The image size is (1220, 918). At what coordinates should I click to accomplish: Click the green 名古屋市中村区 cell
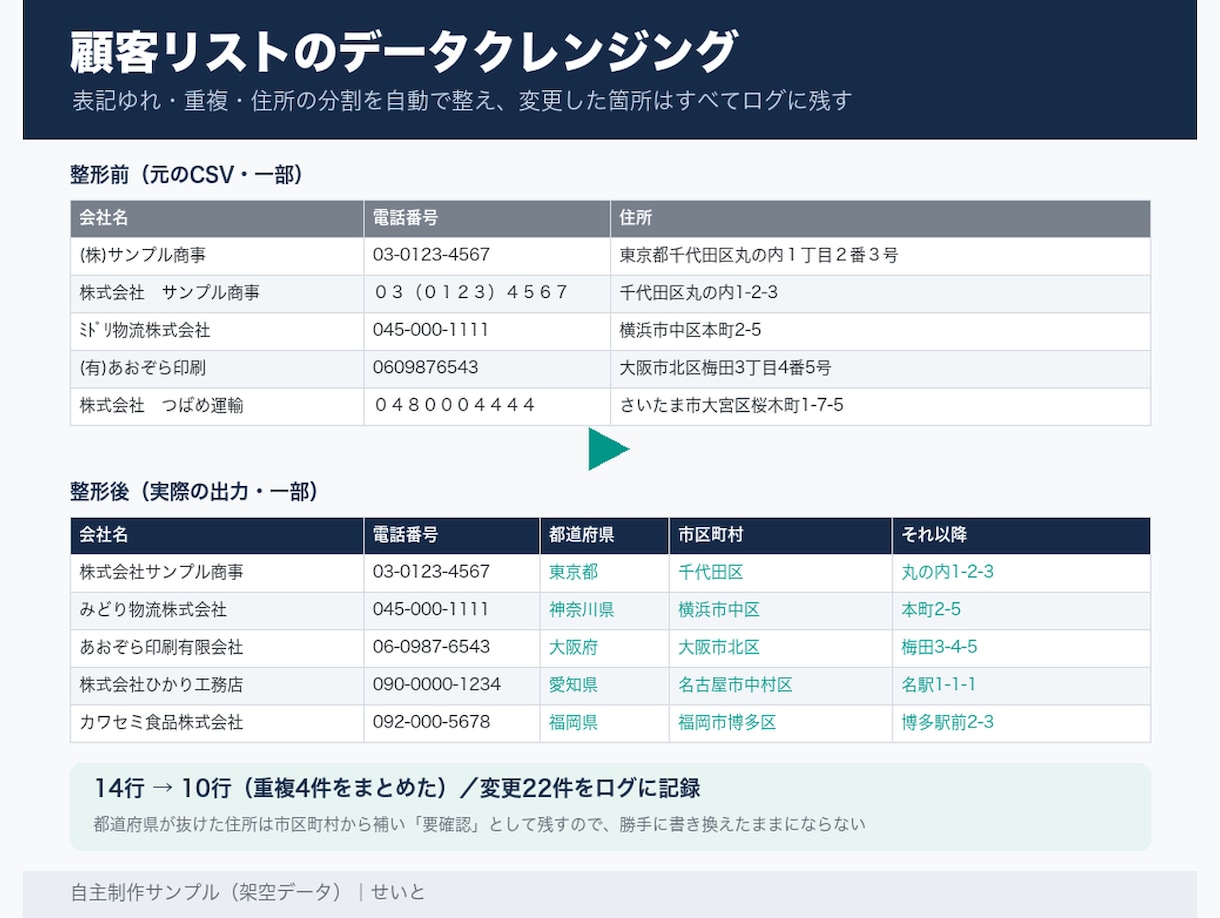pyautogui.click(x=781, y=685)
